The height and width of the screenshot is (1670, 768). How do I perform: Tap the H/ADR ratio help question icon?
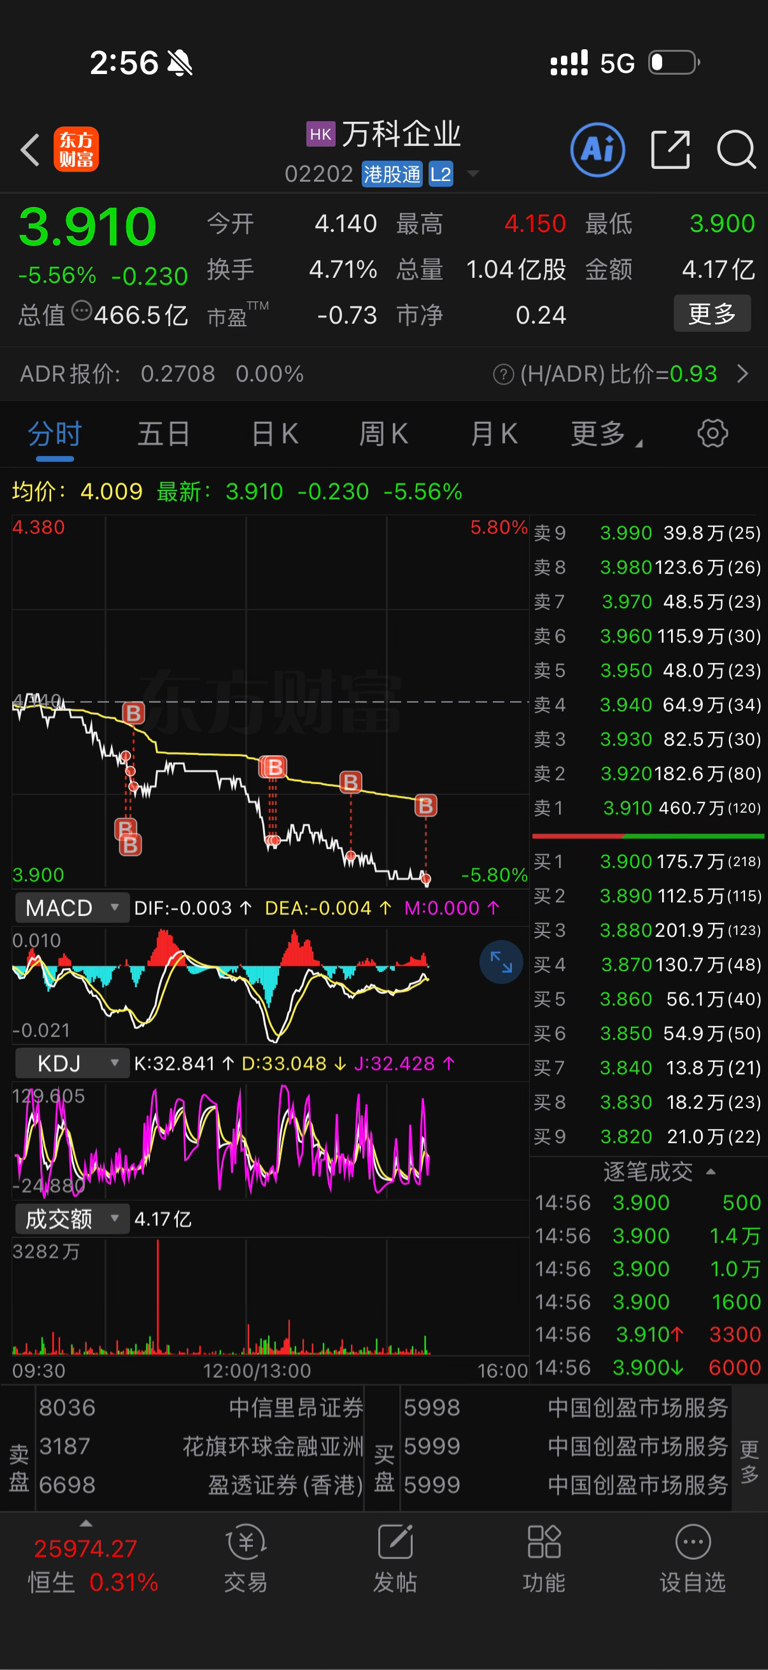[x=503, y=375]
